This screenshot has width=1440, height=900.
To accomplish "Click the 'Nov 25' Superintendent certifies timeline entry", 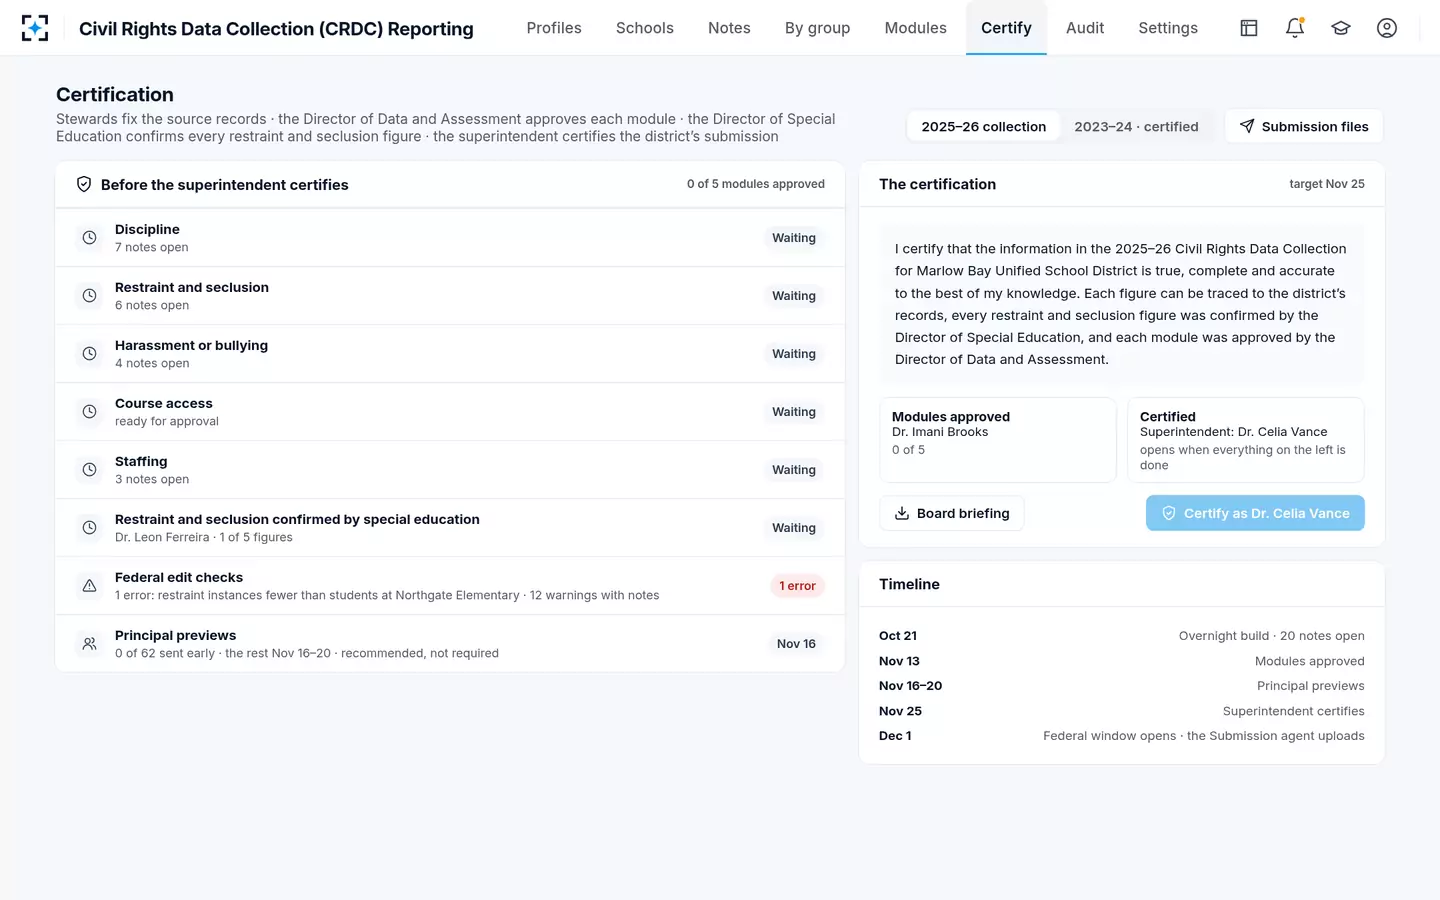I will point(1122,711).
